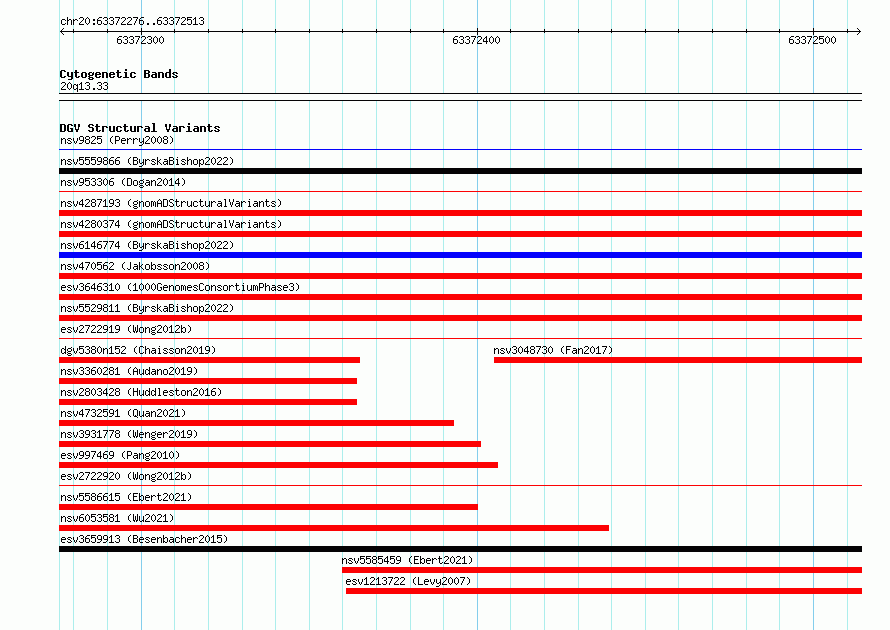The height and width of the screenshot is (630, 890).
Task: Click the nsv3048730 (Fan2017) label
Action: click(553, 350)
